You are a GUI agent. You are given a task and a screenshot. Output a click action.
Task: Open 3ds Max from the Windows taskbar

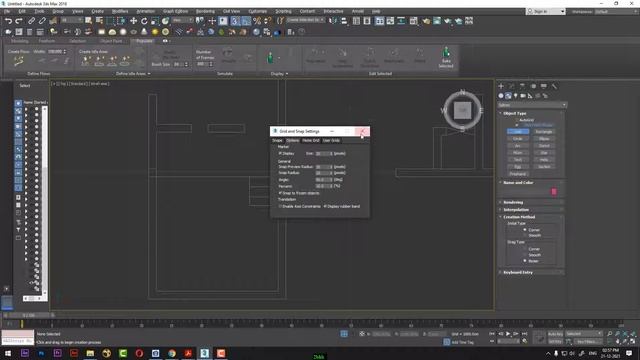click(204, 353)
